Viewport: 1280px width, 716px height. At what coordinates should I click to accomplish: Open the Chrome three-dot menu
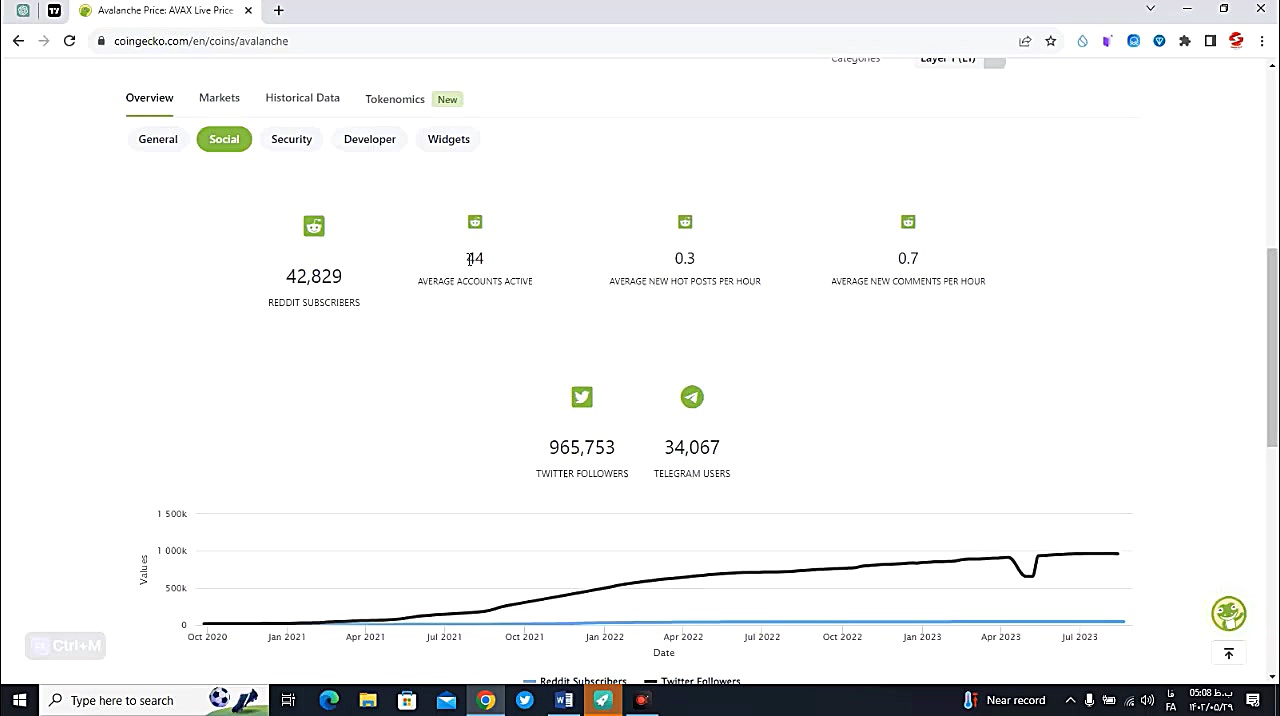(1262, 41)
